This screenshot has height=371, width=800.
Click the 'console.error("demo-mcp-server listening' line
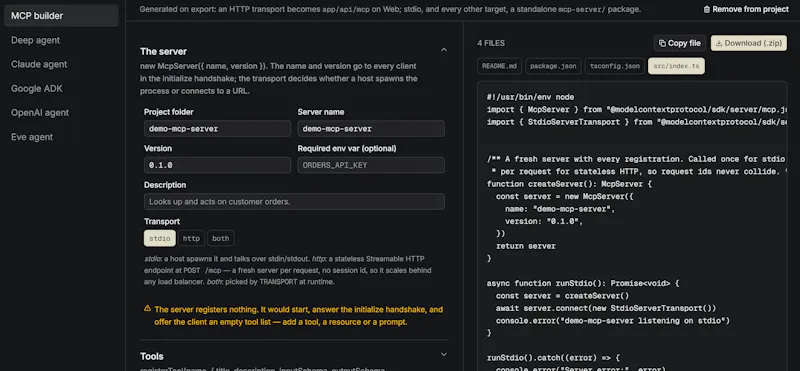tap(613, 321)
